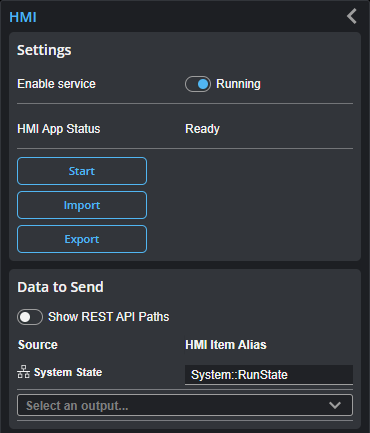Click the Show REST API Paths label
The image size is (370, 433).
[109, 317]
